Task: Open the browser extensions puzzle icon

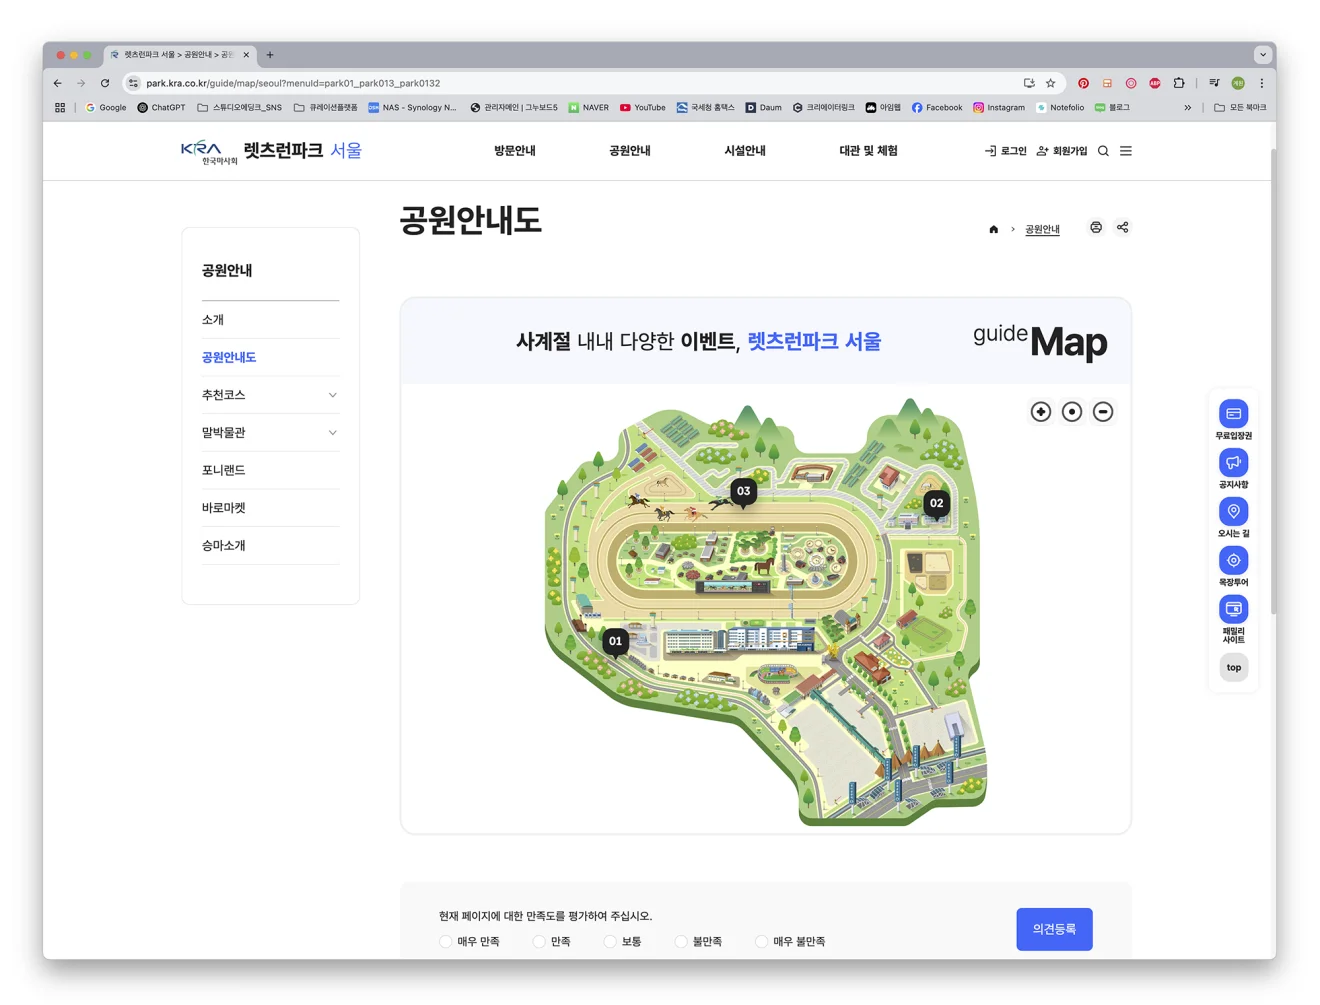Action: [x=1179, y=83]
